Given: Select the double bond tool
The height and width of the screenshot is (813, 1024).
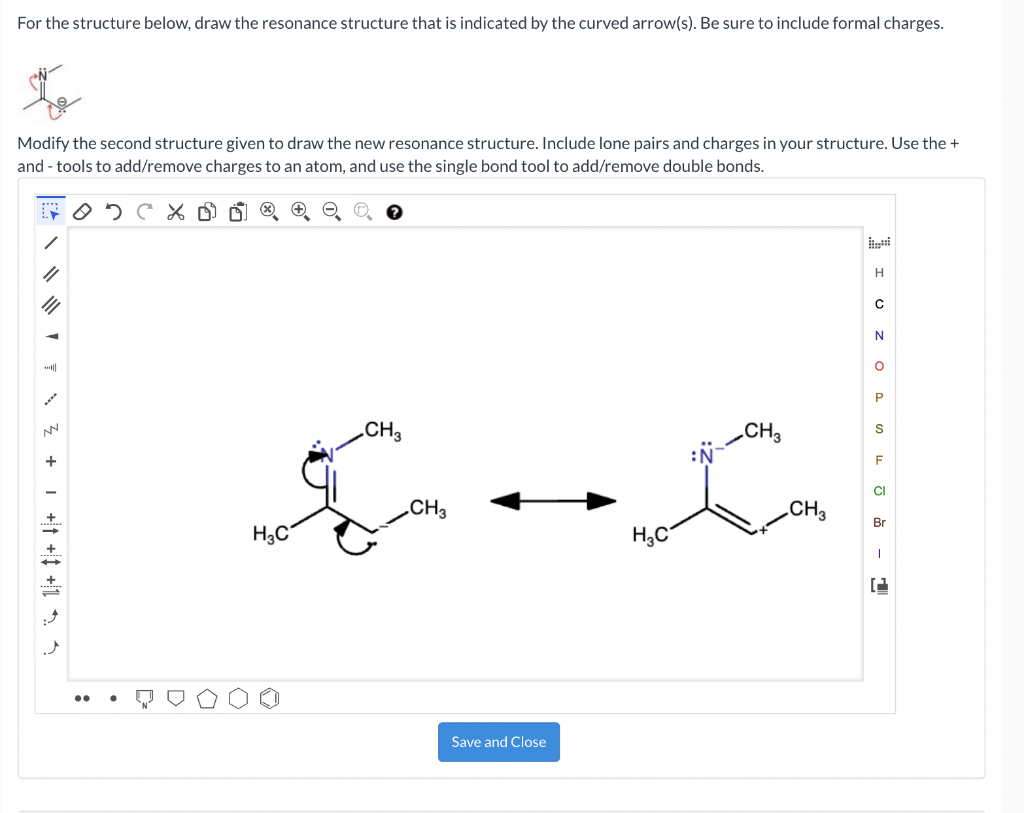Looking at the screenshot, I should coord(50,273).
